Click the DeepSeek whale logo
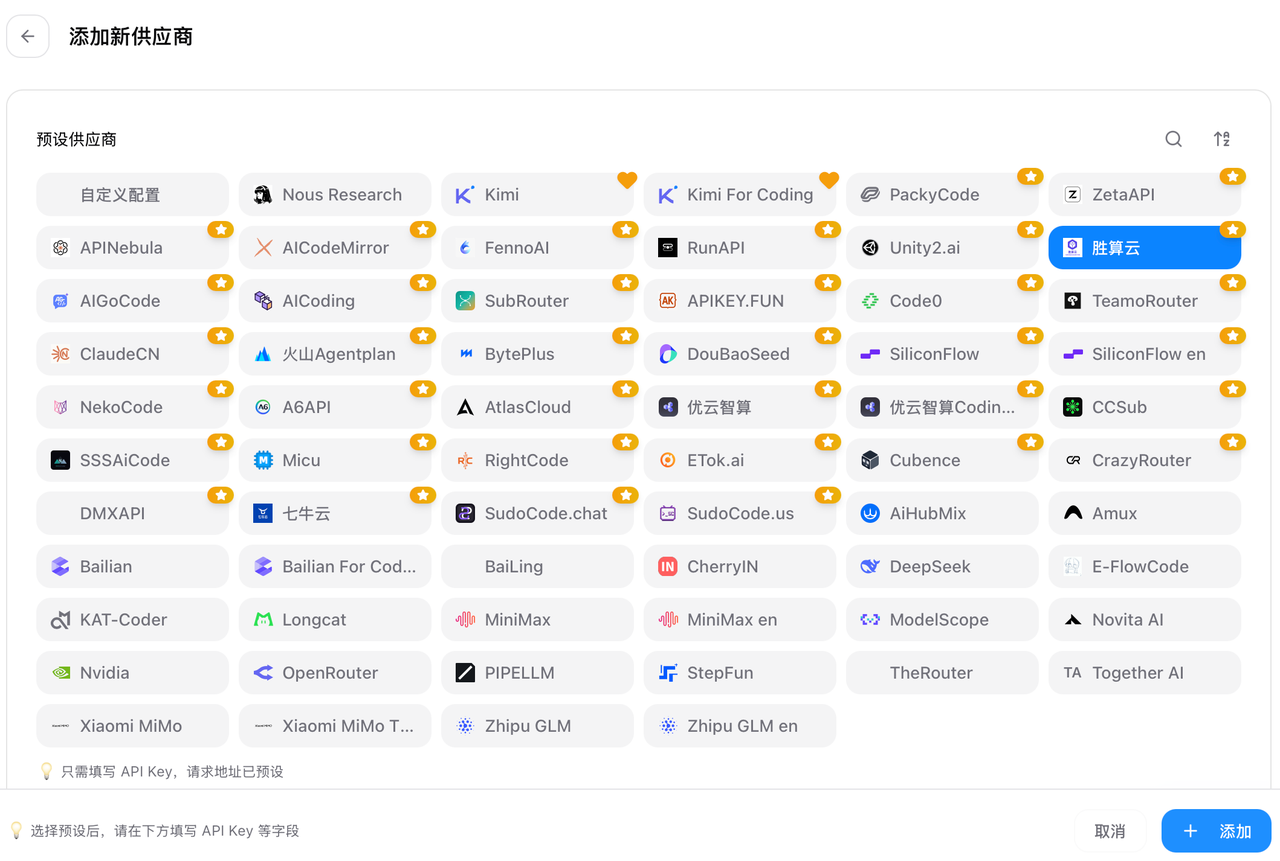Image resolution: width=1280 pixels, height=861 pixels. tap(870, 567)
